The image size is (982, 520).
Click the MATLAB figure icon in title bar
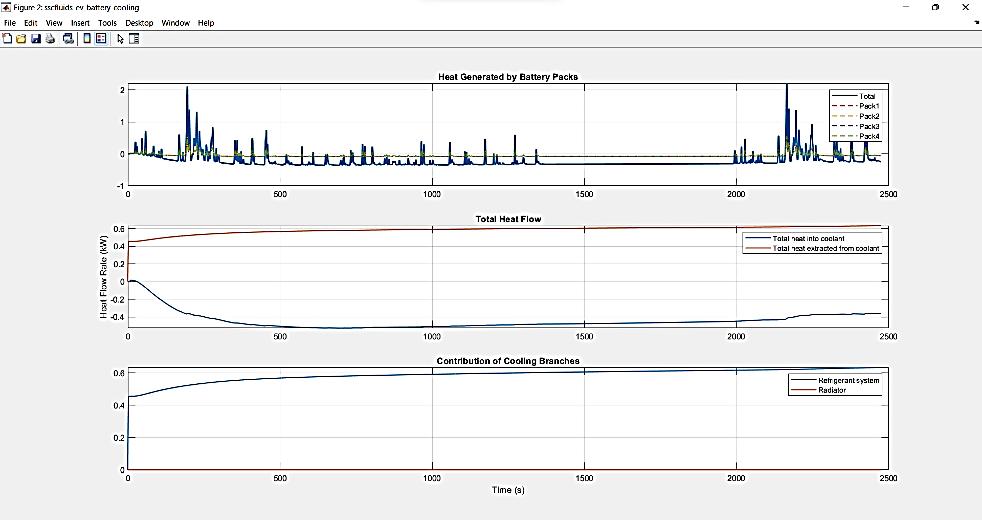[6, 8]
